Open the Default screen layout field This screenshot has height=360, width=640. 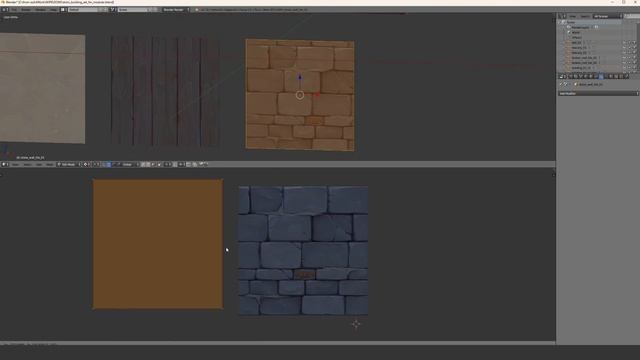[84, 9]
